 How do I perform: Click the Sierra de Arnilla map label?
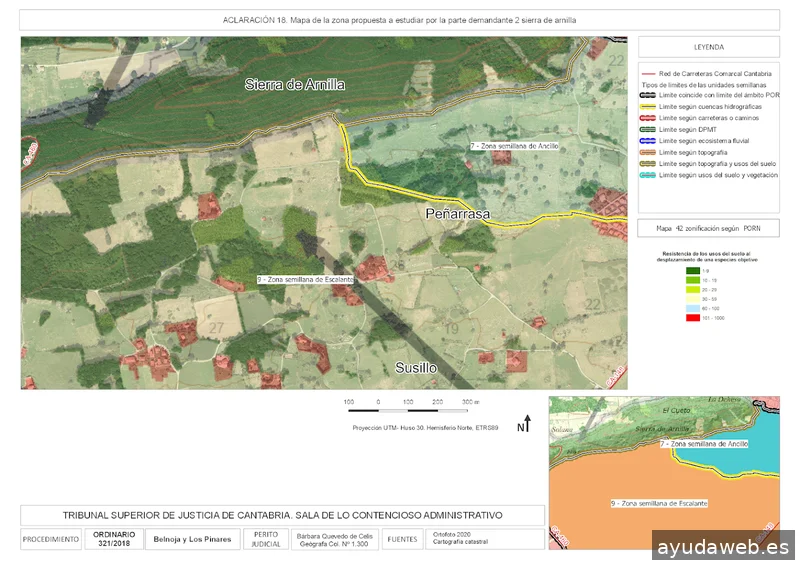click(x=295, y=85)
